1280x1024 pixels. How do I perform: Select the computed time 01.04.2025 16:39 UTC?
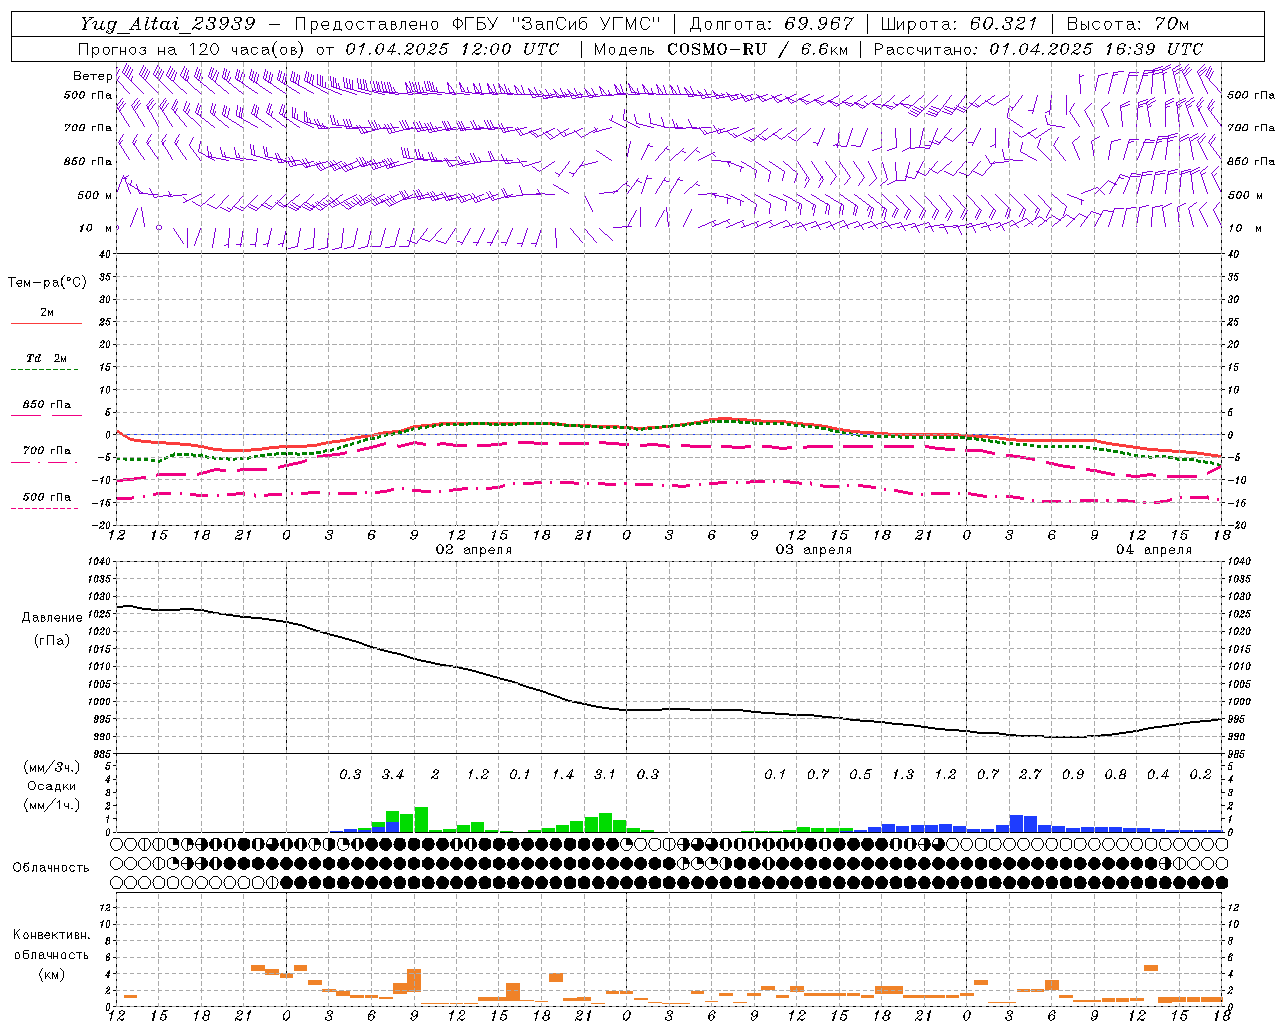1096,49
